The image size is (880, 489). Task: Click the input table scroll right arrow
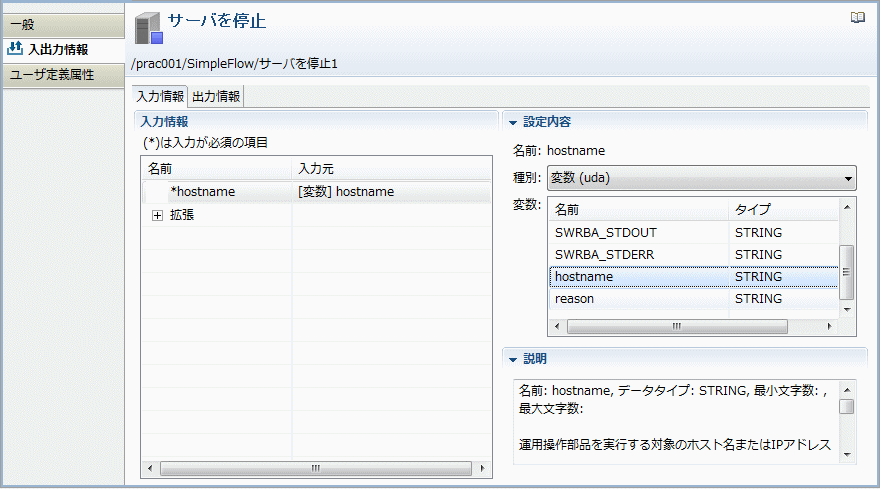[x=483, y=468]
